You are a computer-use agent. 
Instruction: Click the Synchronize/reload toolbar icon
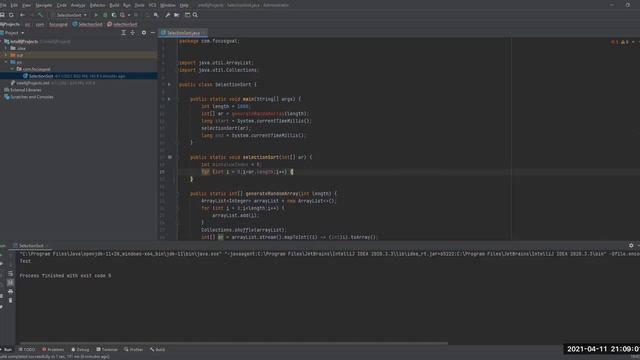pos(11,15)
